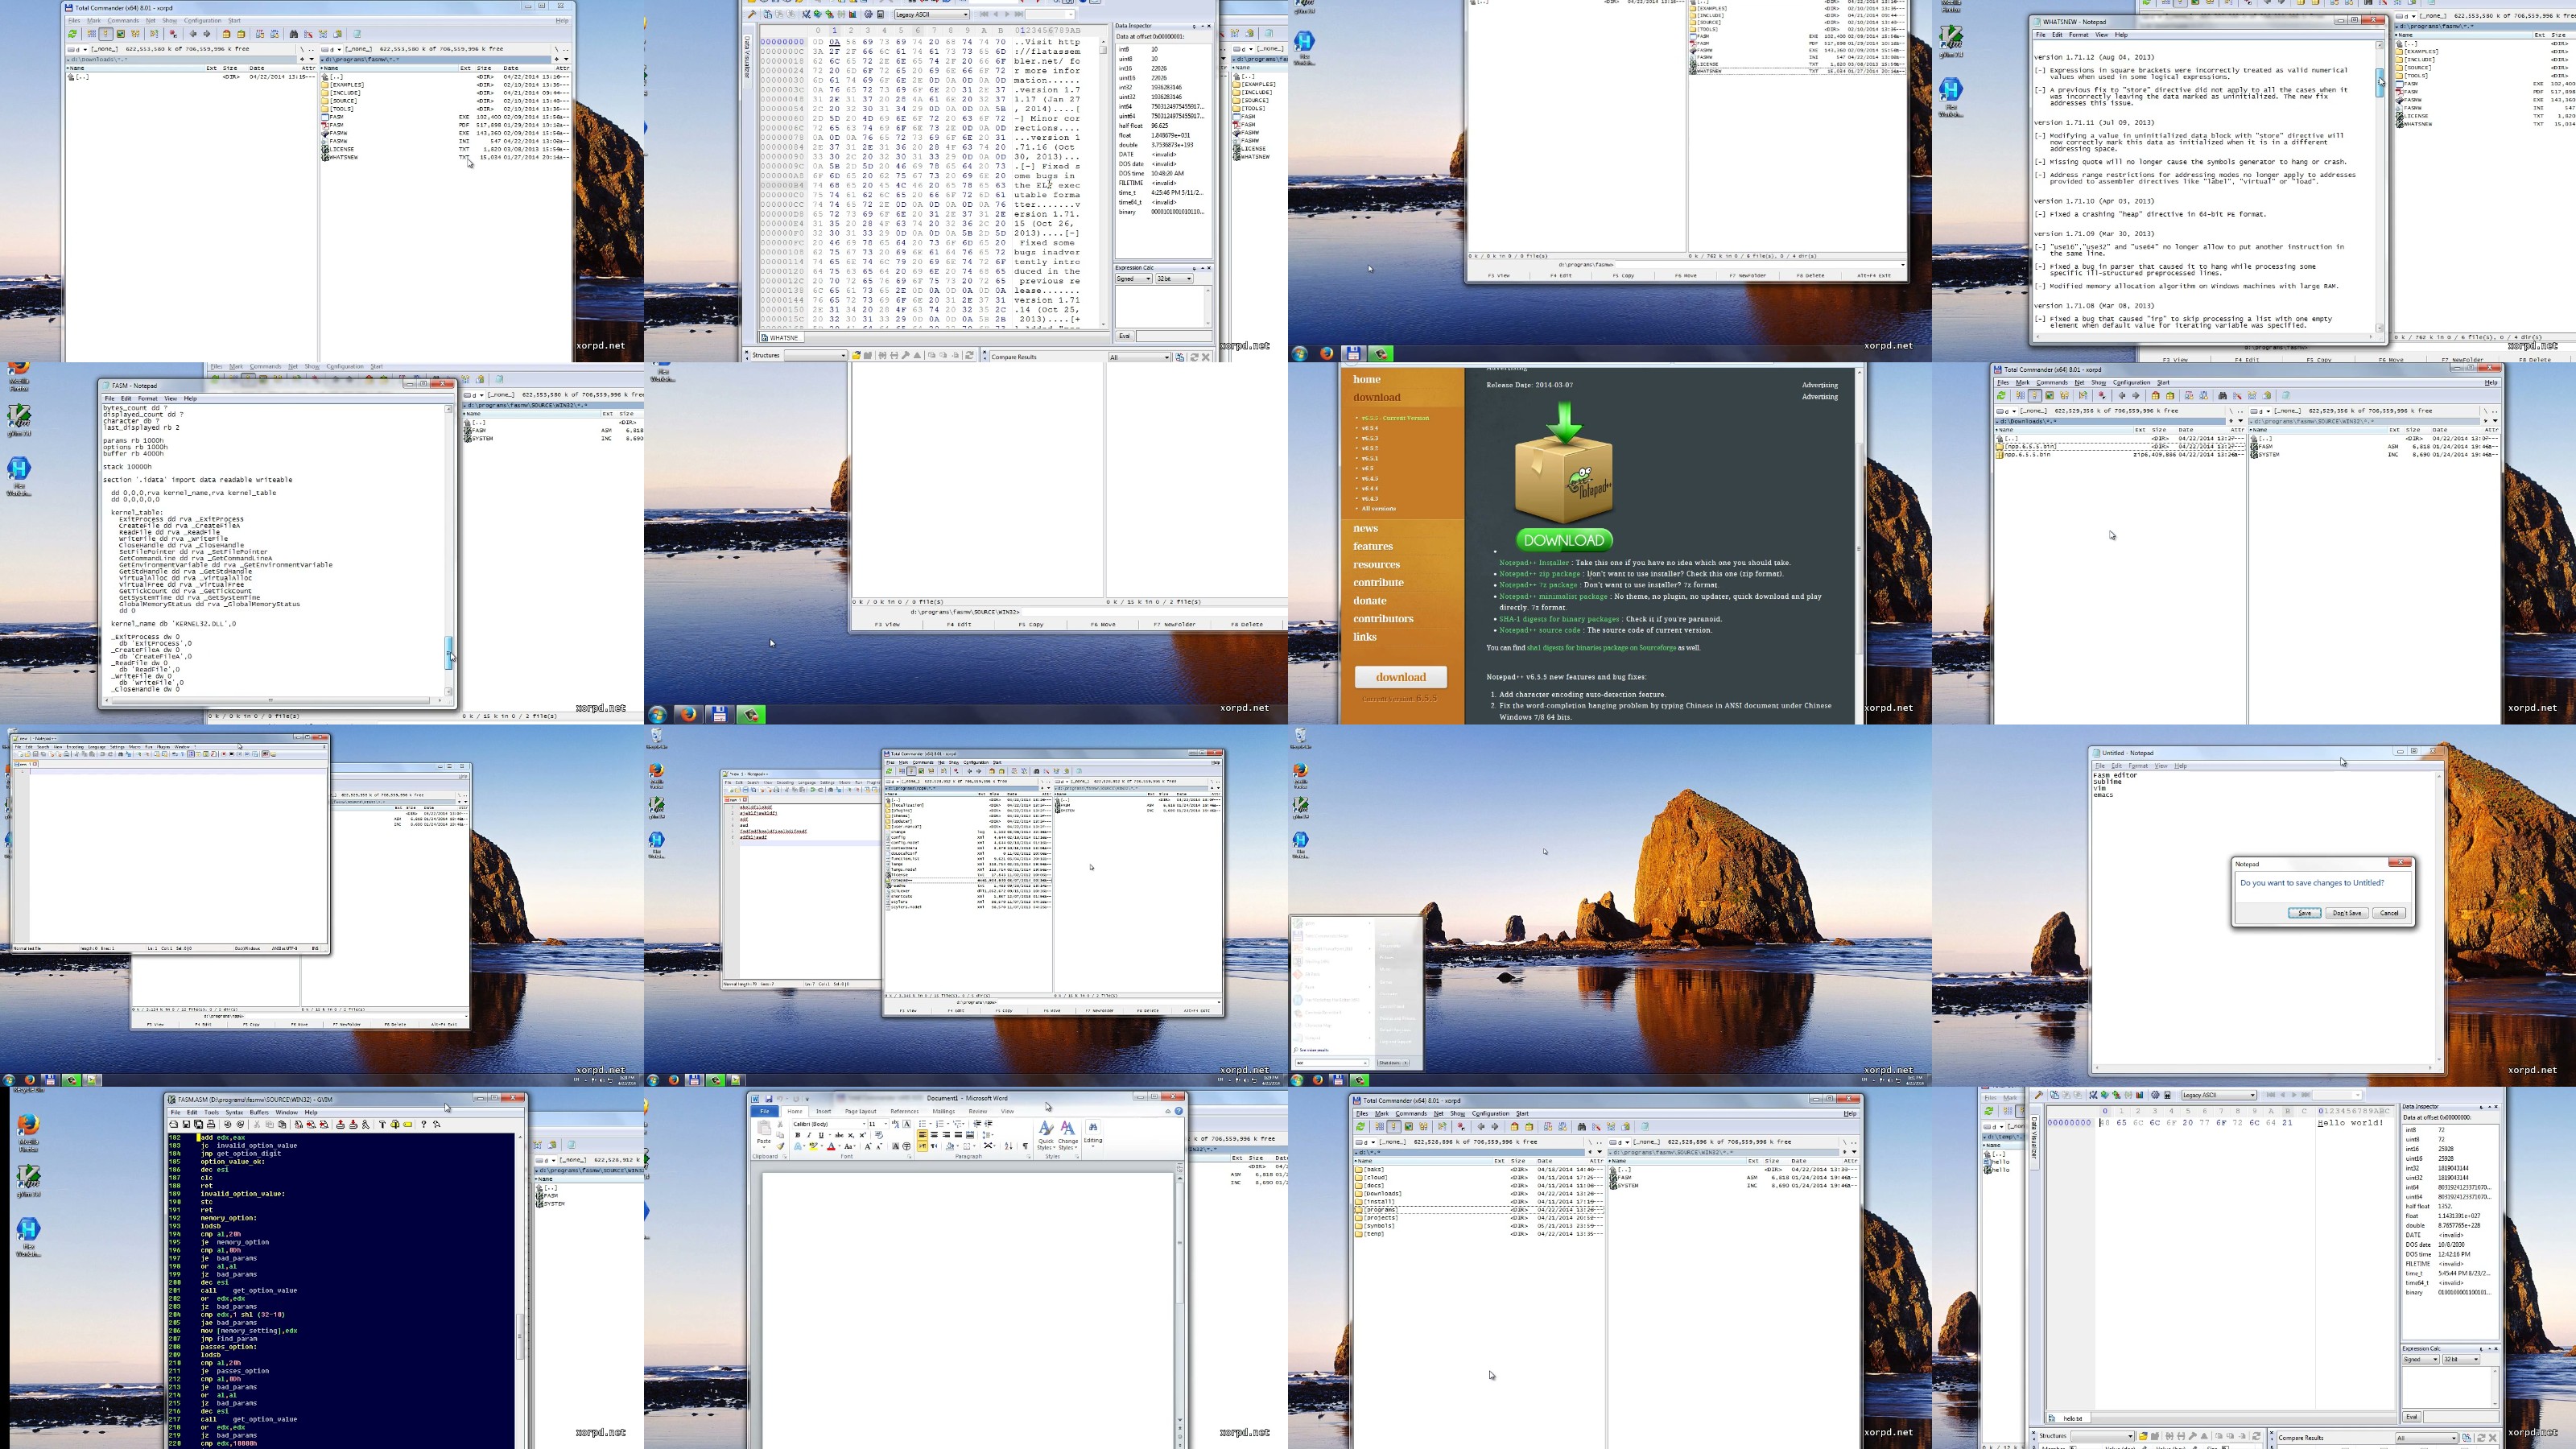2576x1449 pixels.
Task: Click the Sort icon in Word's Paragraph group
Action: pos(1009,1147)
